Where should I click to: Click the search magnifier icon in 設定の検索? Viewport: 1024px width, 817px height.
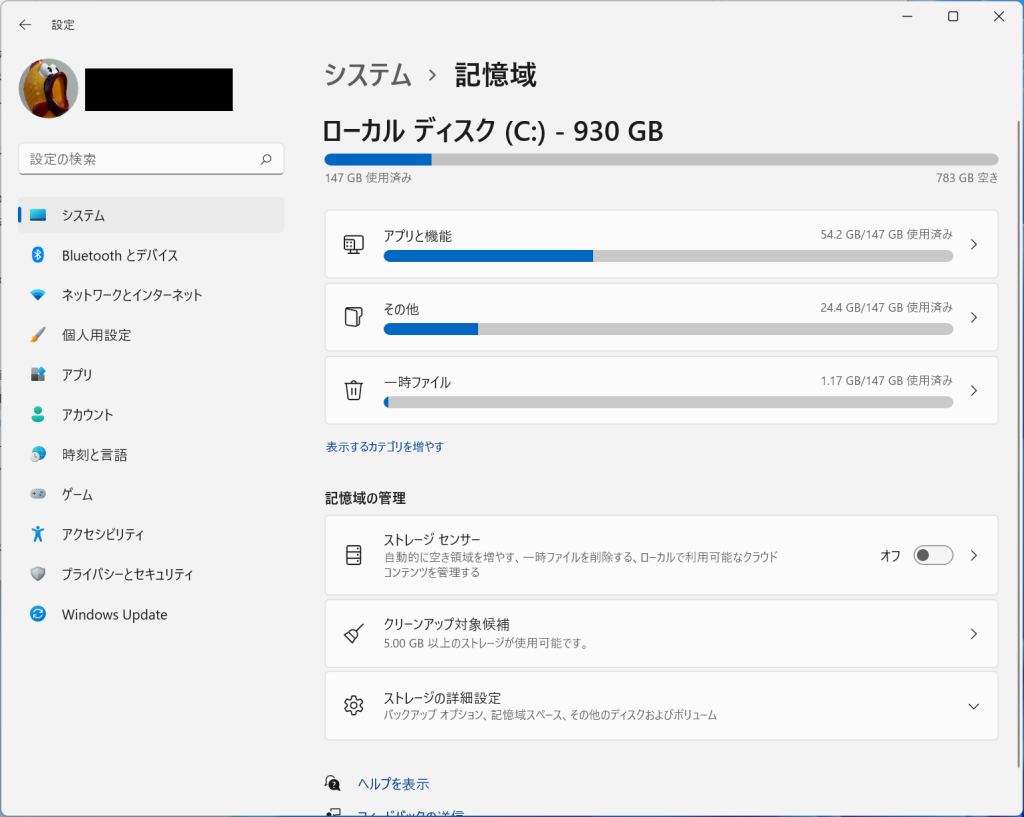pyautogui.click(x=266, y=159)
